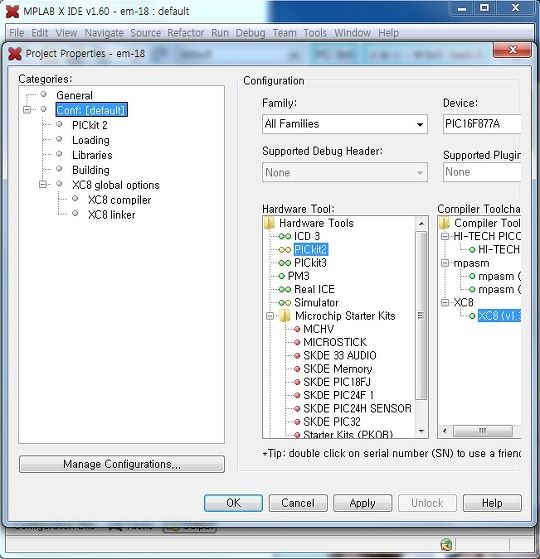Click the first mpasm green icon
540x559 pixels.
(x=472, y=276)
